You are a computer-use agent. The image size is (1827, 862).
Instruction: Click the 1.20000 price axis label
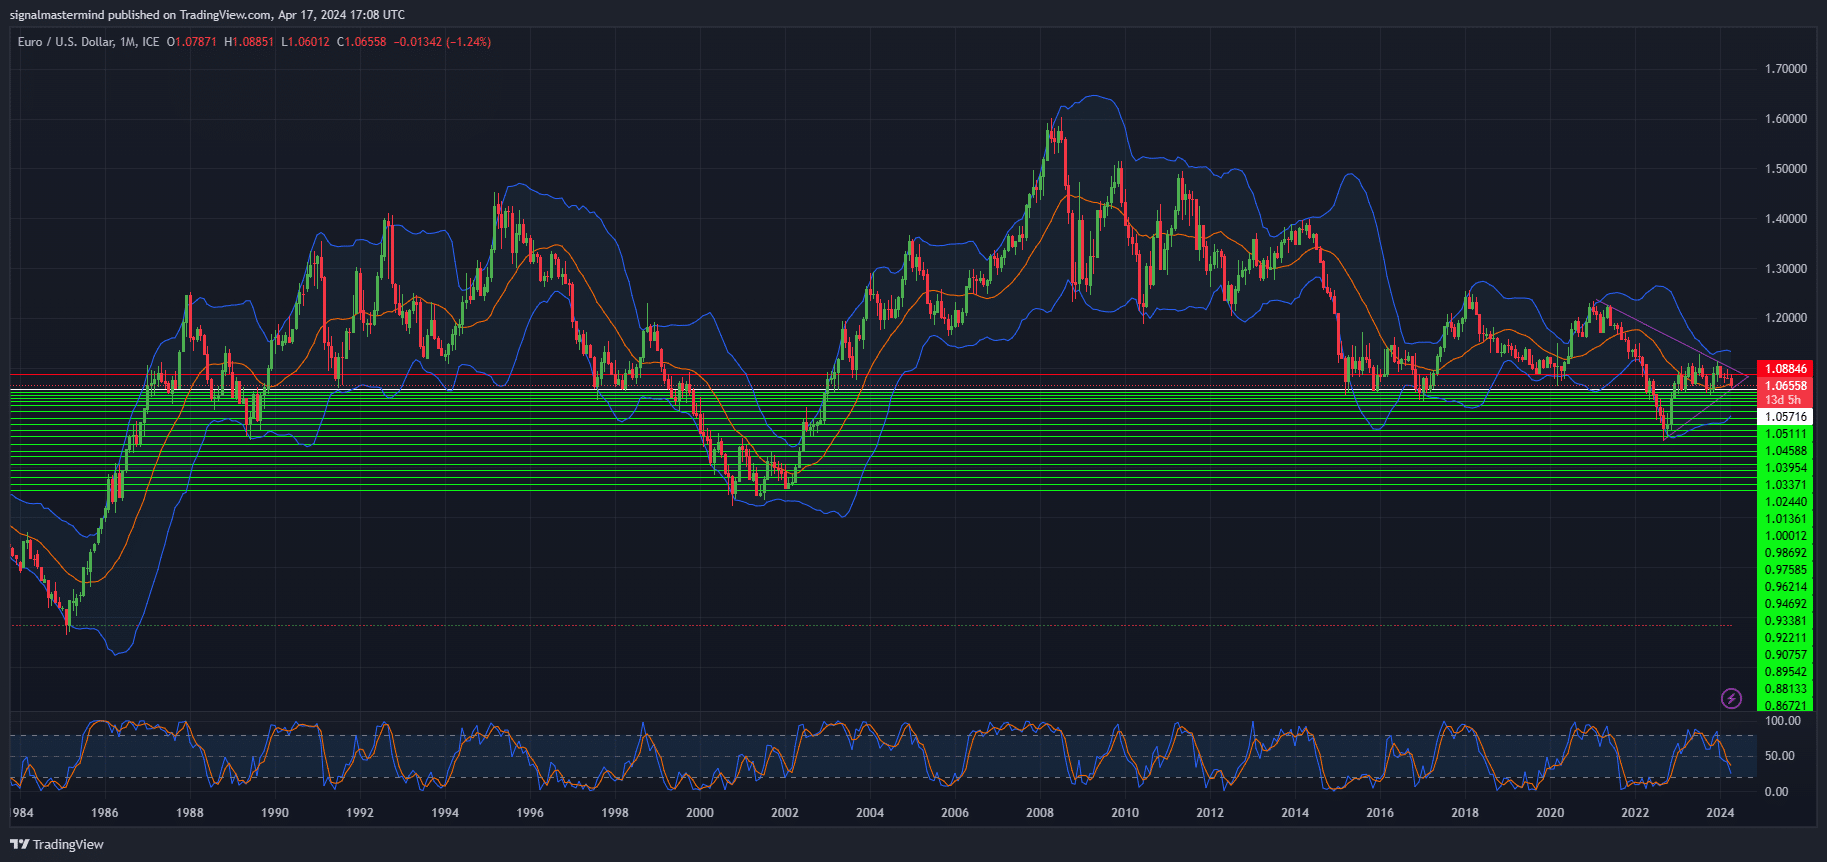click(x=1786, y=318)
